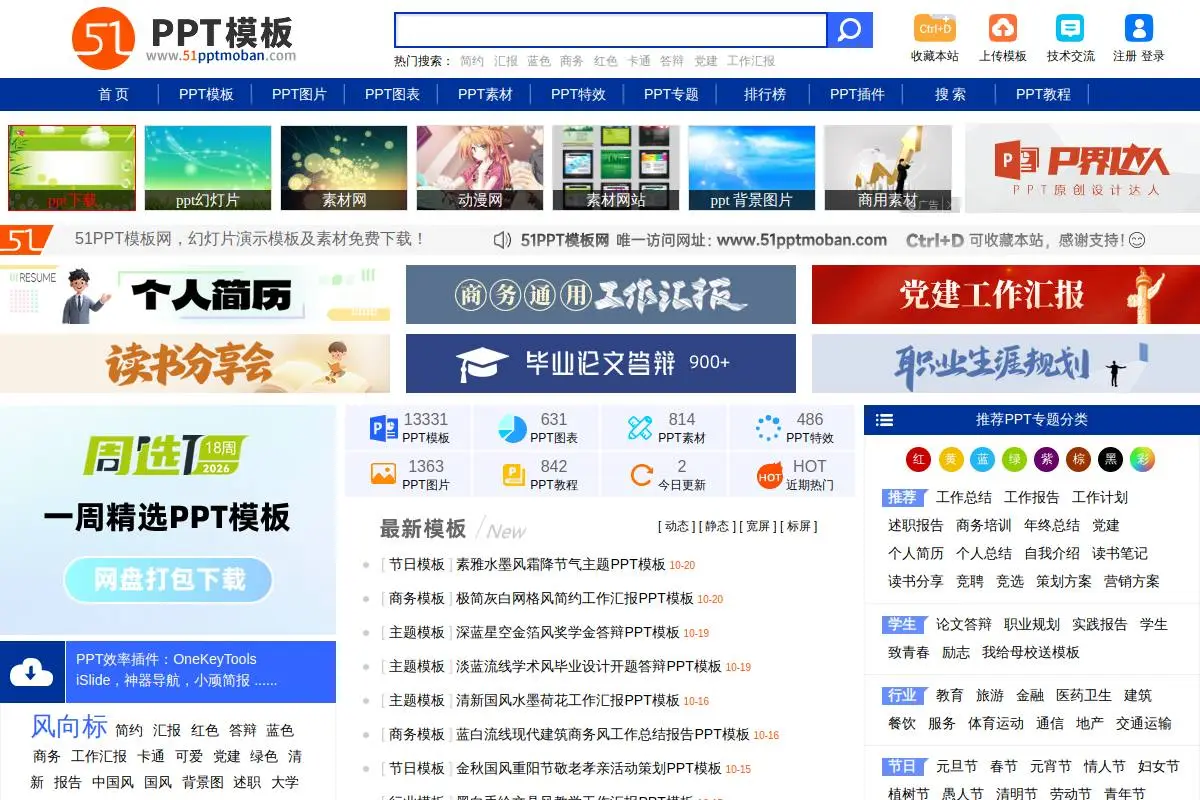Screen dimensions: 1200x800
Task: Open the 13331 PPT模板 stats icon
Action: [383, 429]
